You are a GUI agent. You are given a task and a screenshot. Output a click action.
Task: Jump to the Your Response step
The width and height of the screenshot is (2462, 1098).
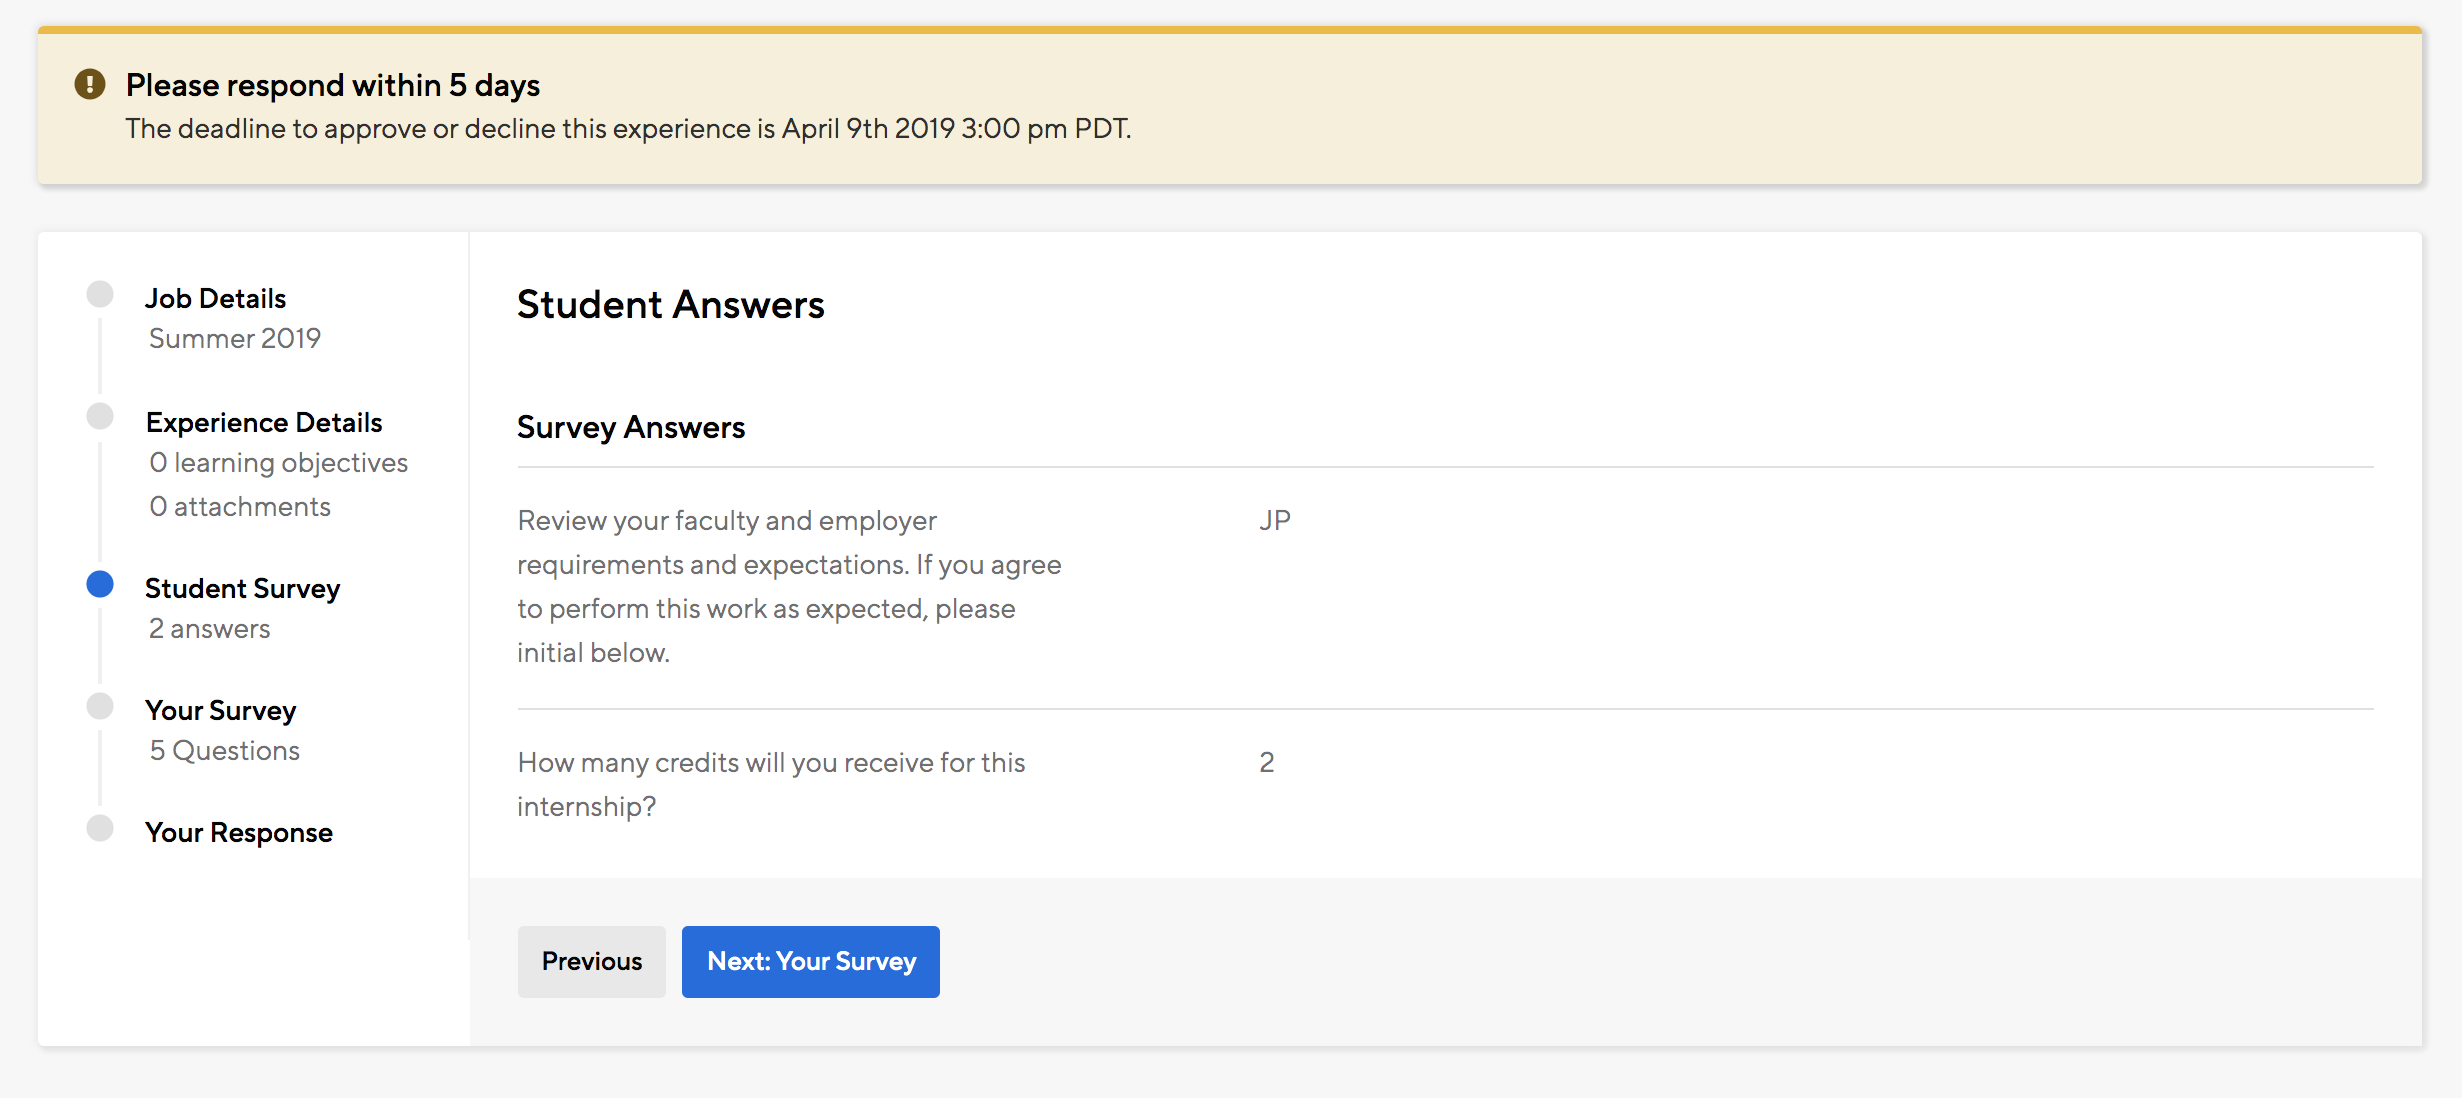238,832
